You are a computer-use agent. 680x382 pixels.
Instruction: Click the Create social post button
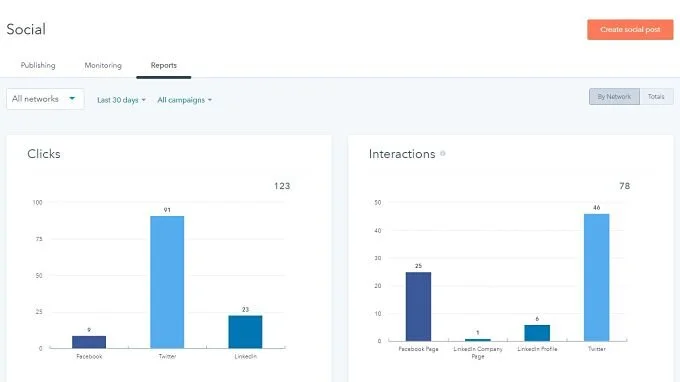(x=630, y=29)
